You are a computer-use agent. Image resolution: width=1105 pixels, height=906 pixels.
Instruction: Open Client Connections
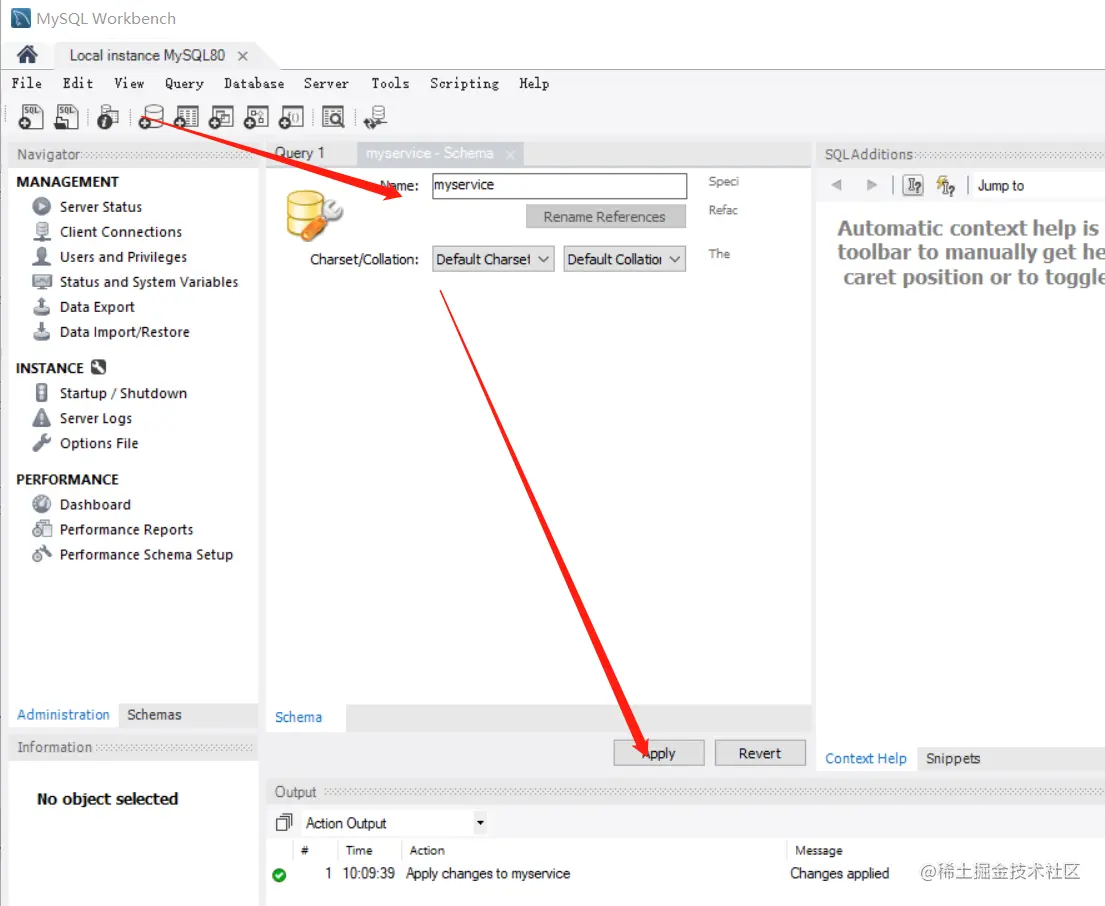click(x=121, y=232)
